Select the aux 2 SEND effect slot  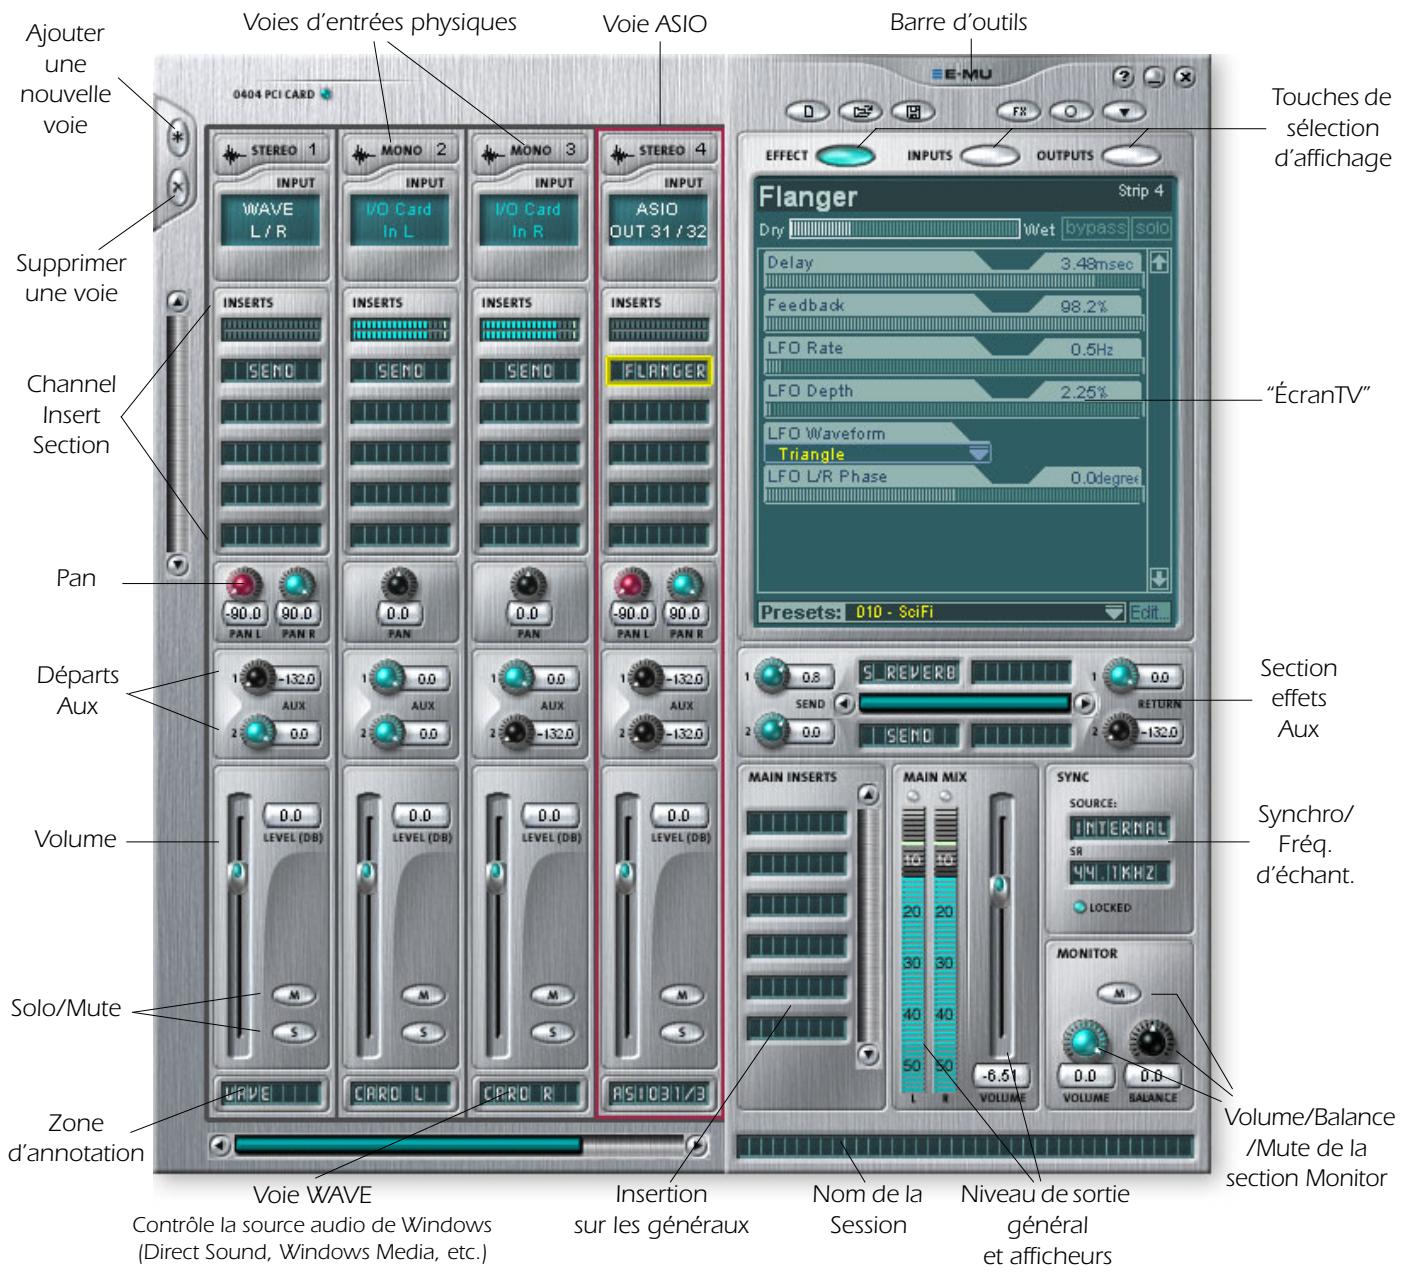909,736
